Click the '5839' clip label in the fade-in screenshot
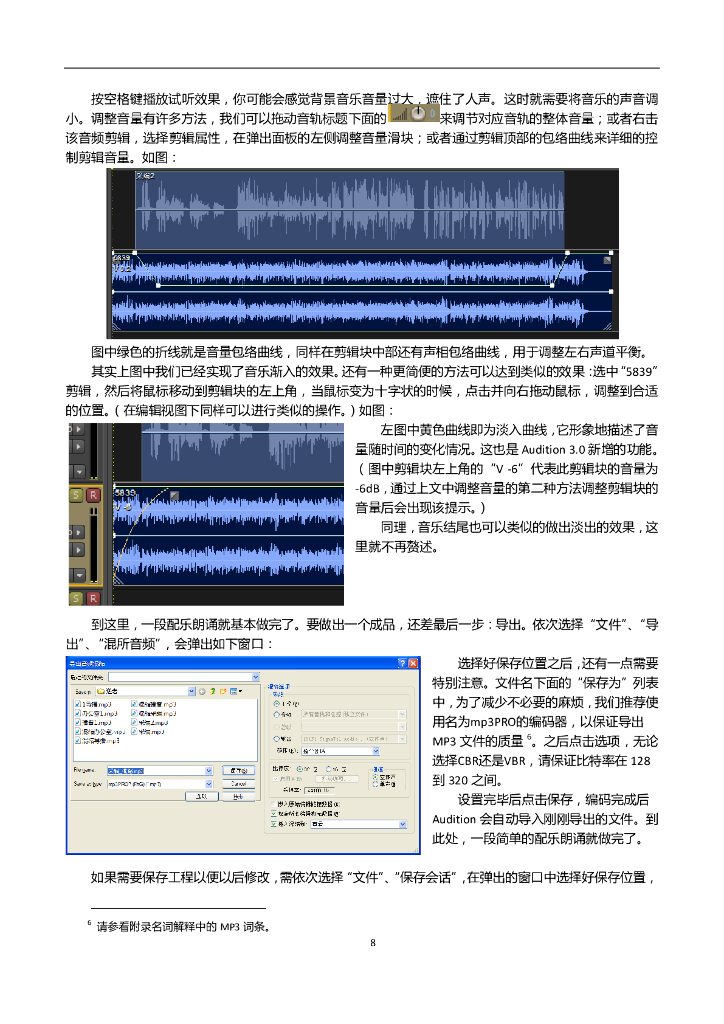 point(125,493)
